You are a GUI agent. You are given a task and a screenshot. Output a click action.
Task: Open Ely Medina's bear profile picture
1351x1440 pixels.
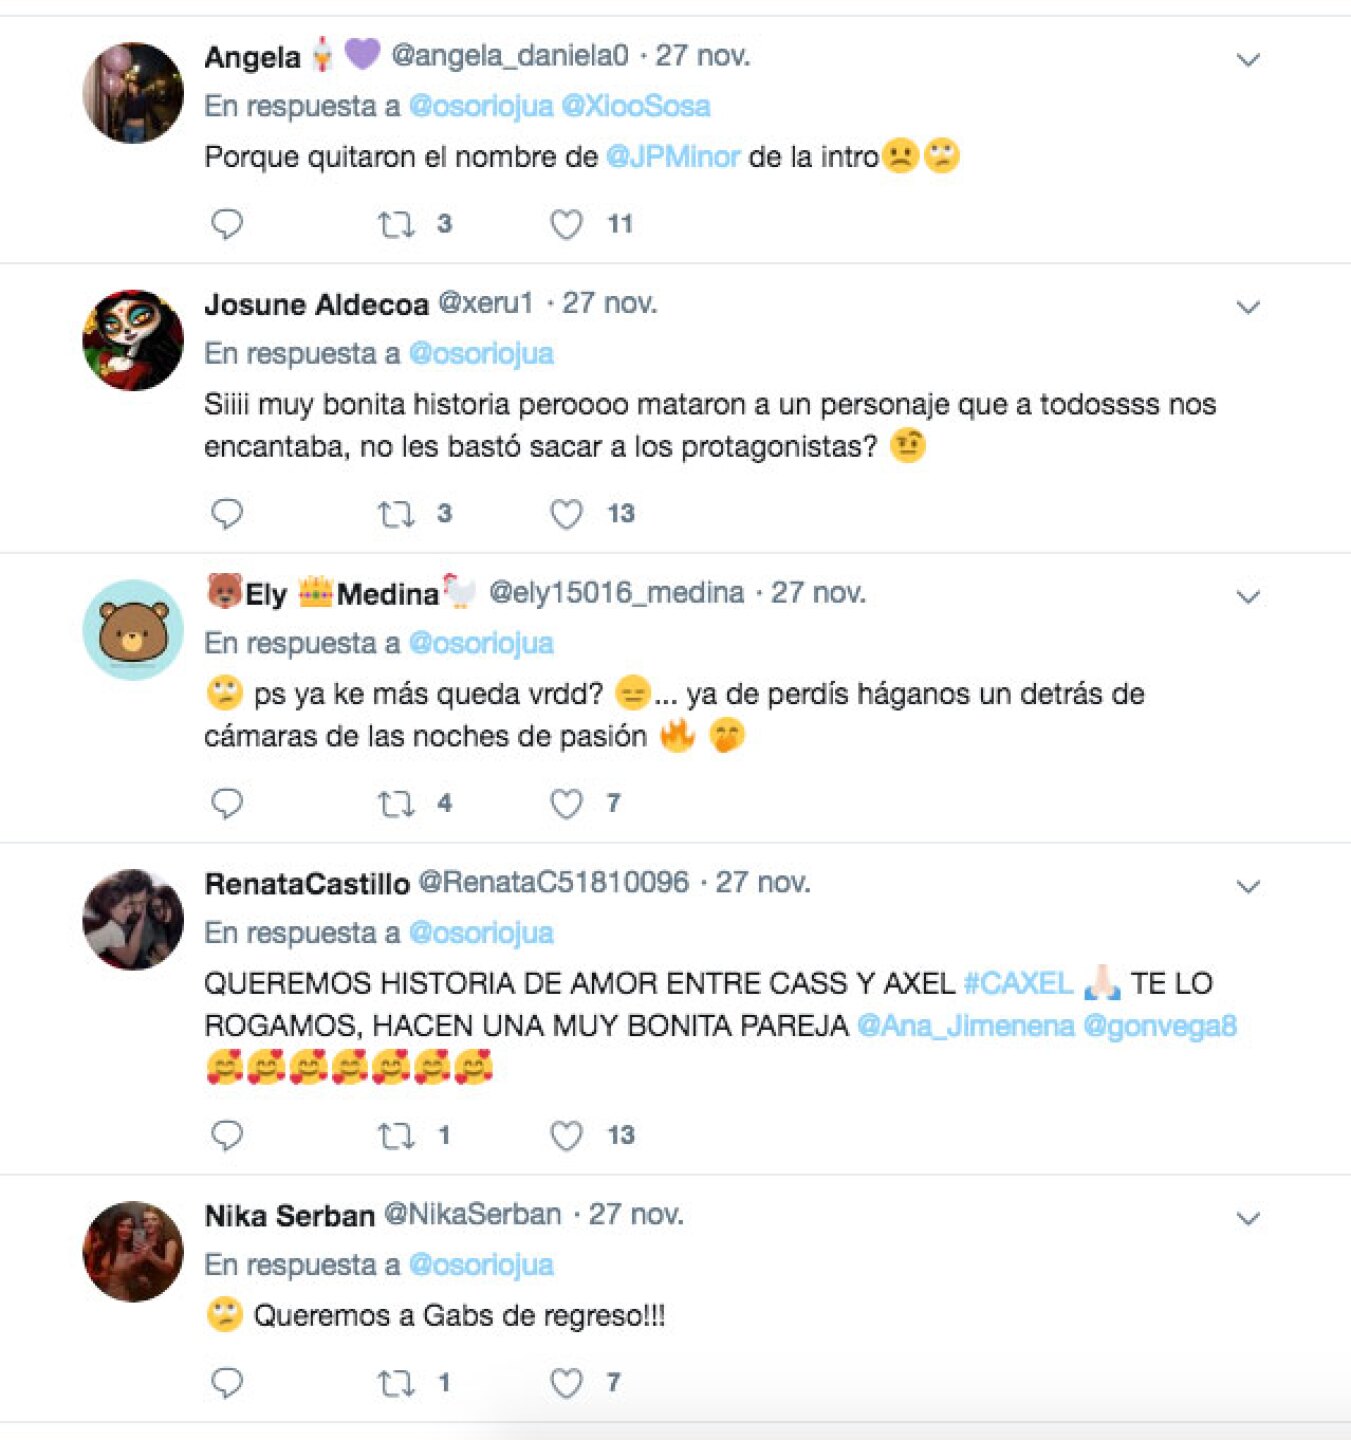pyautogui.click(x=133, y=630)
